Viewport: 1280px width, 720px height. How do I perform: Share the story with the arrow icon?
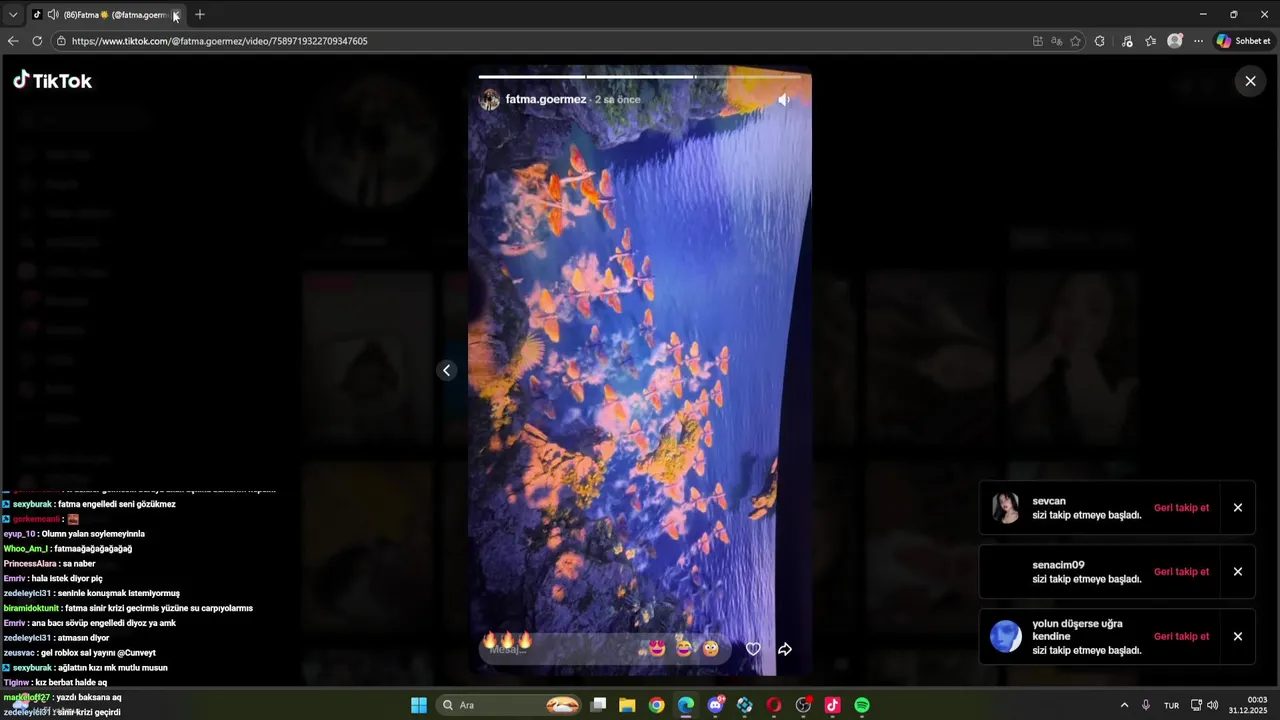(x=785, y=649)
